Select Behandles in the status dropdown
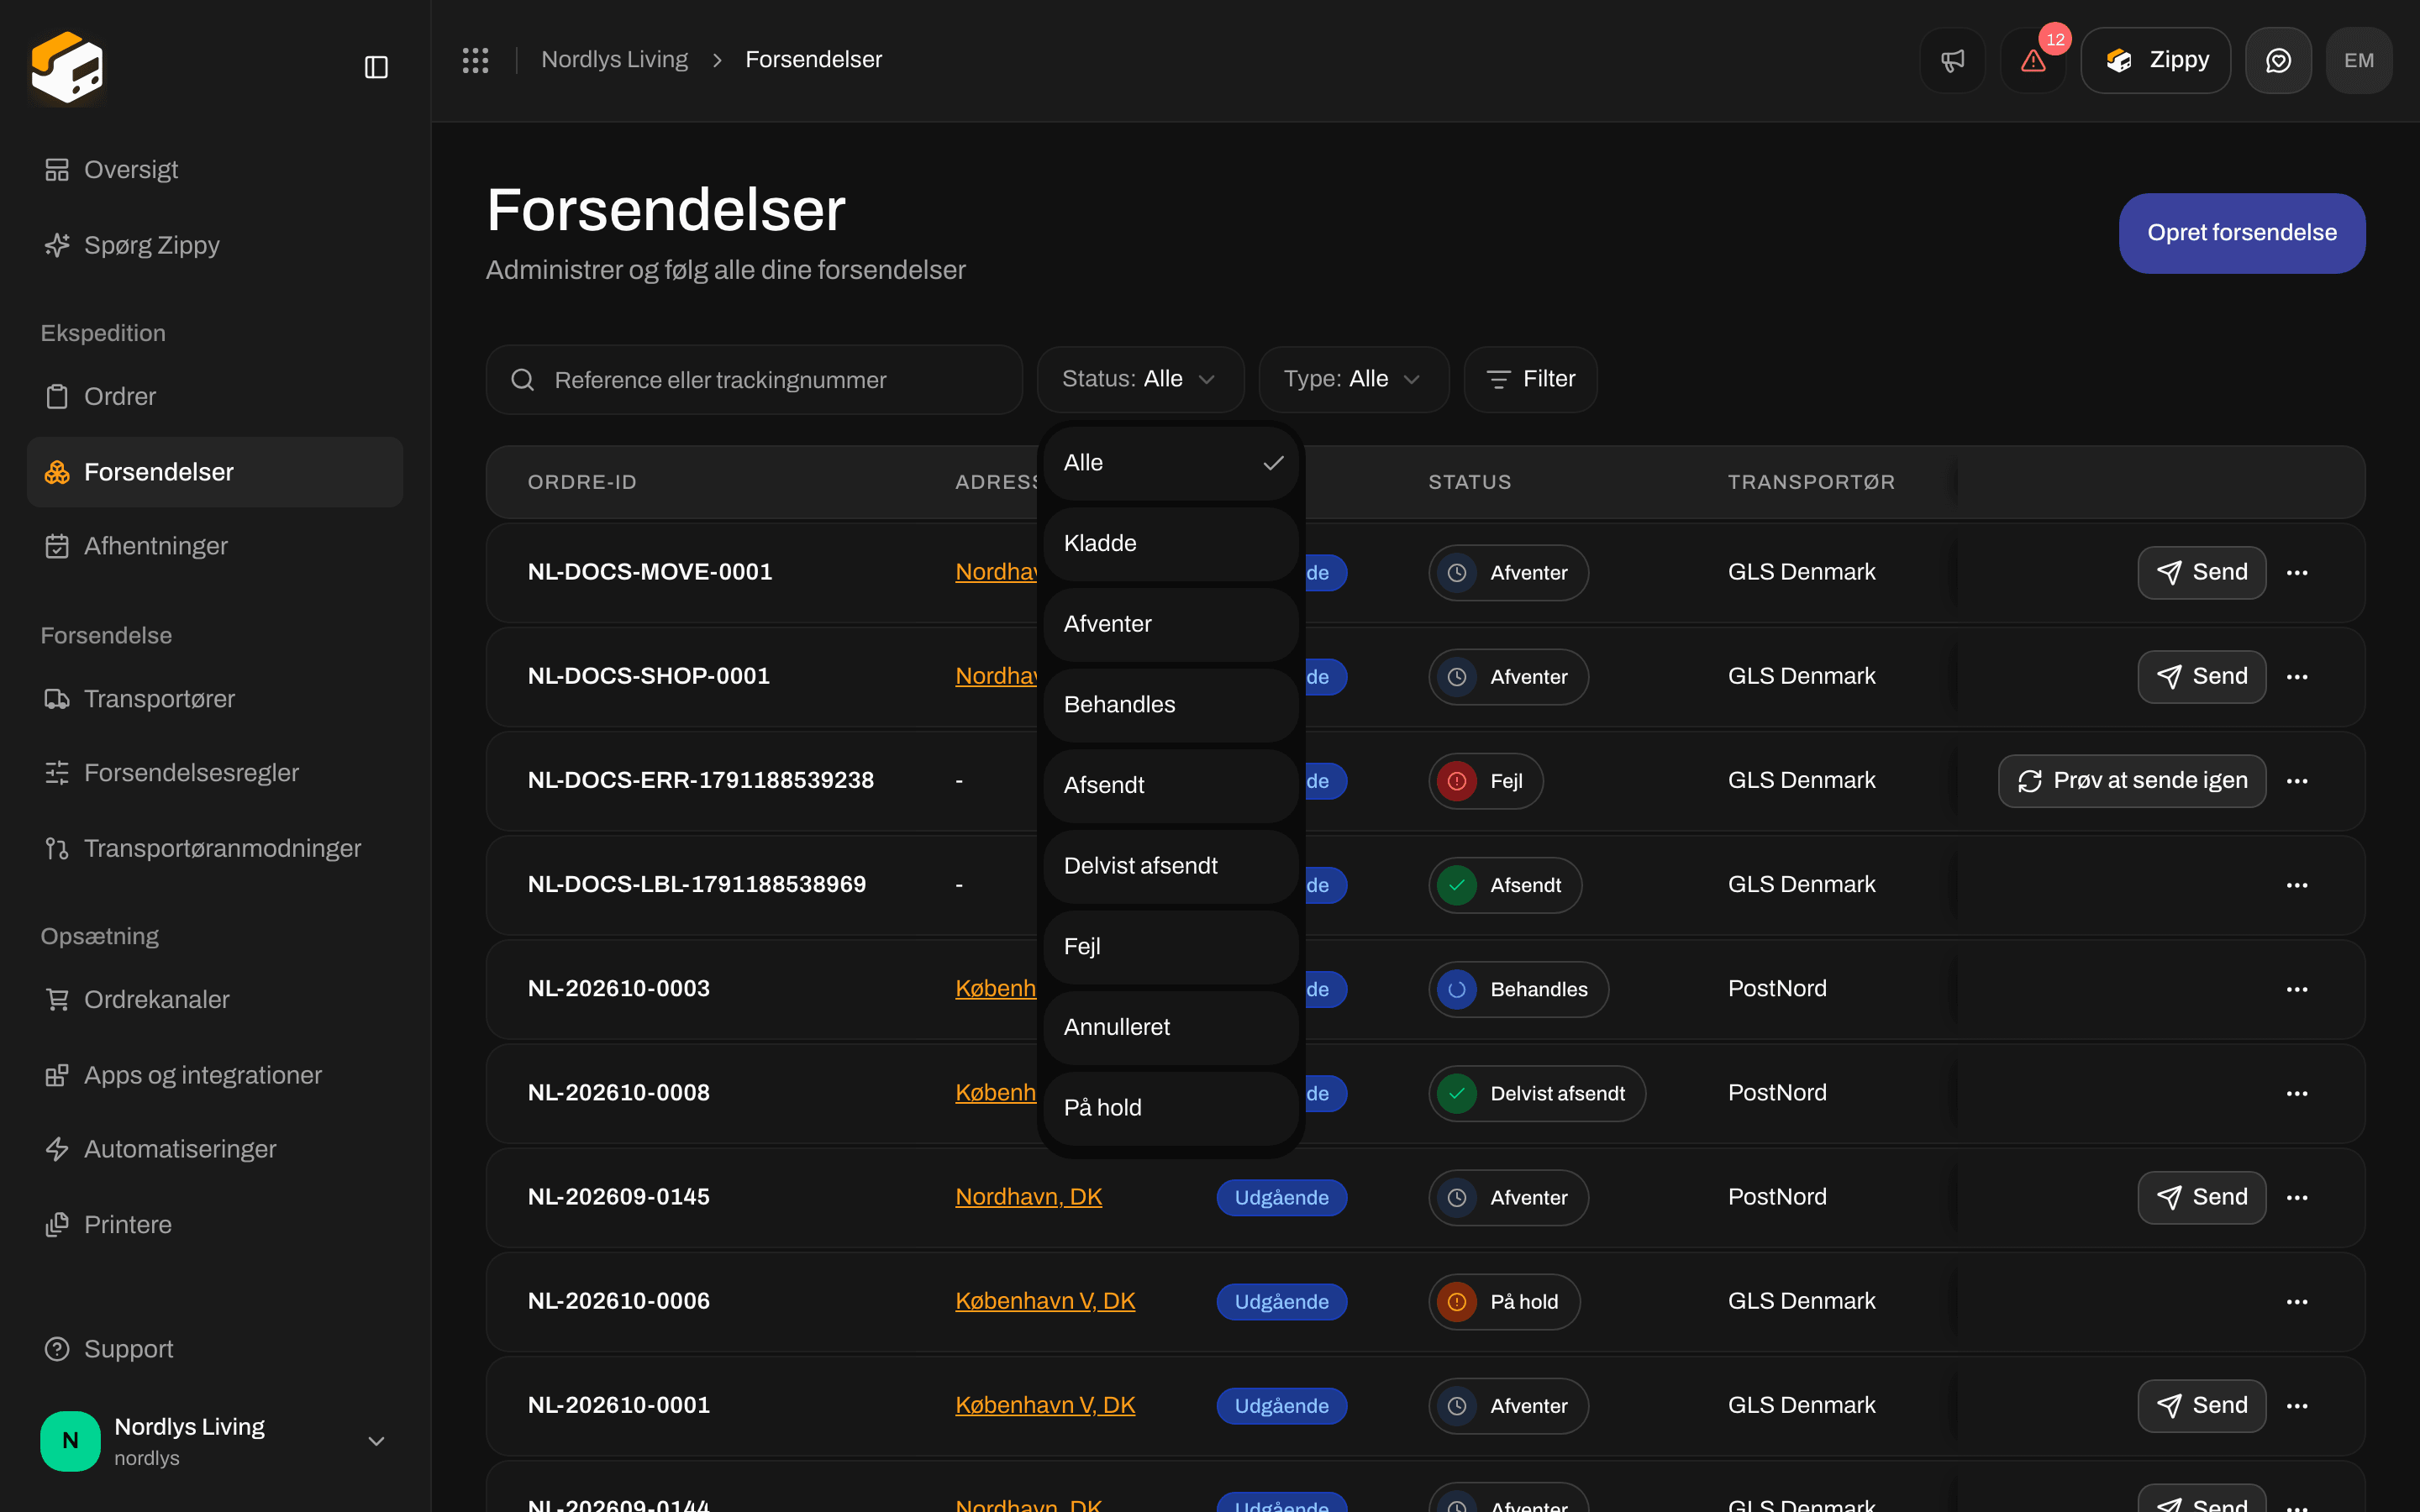2420x1512 pixels. point(1171,704)
